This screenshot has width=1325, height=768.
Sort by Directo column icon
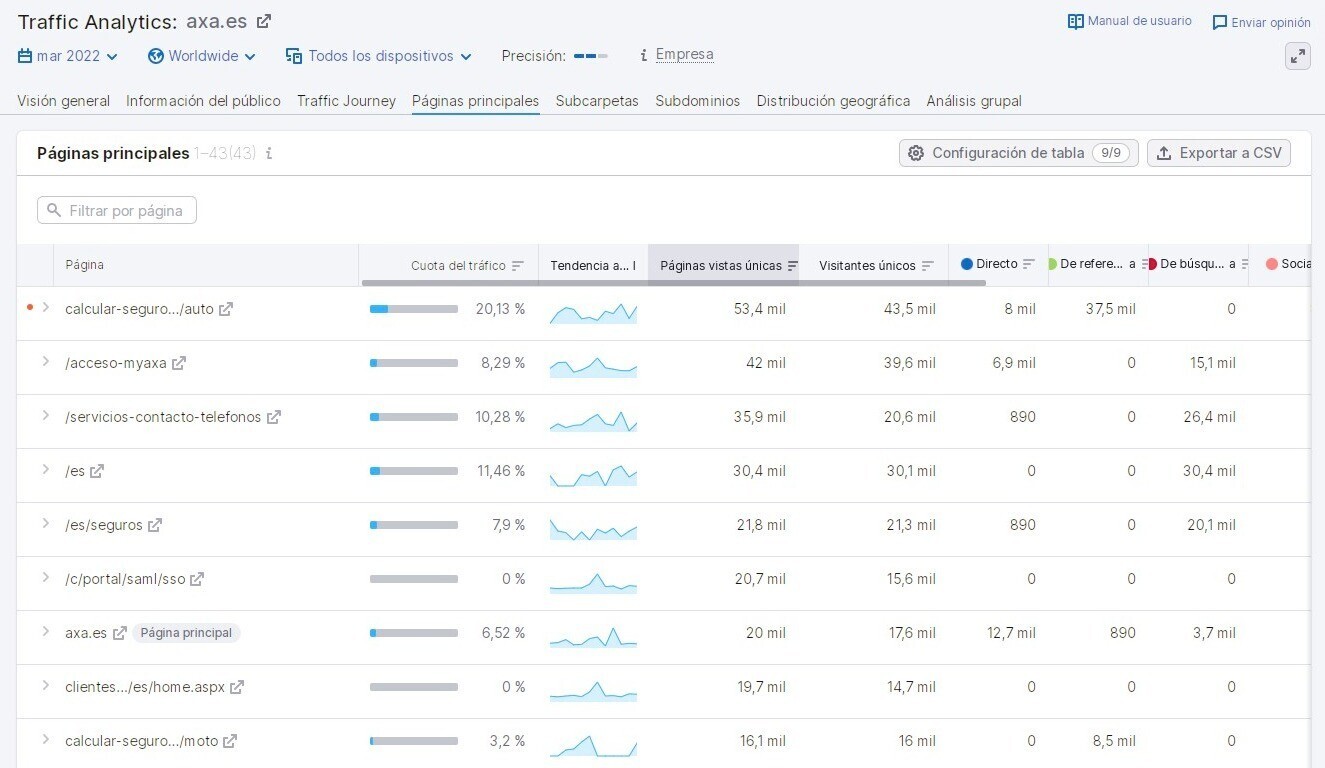tap(1029, 264)
